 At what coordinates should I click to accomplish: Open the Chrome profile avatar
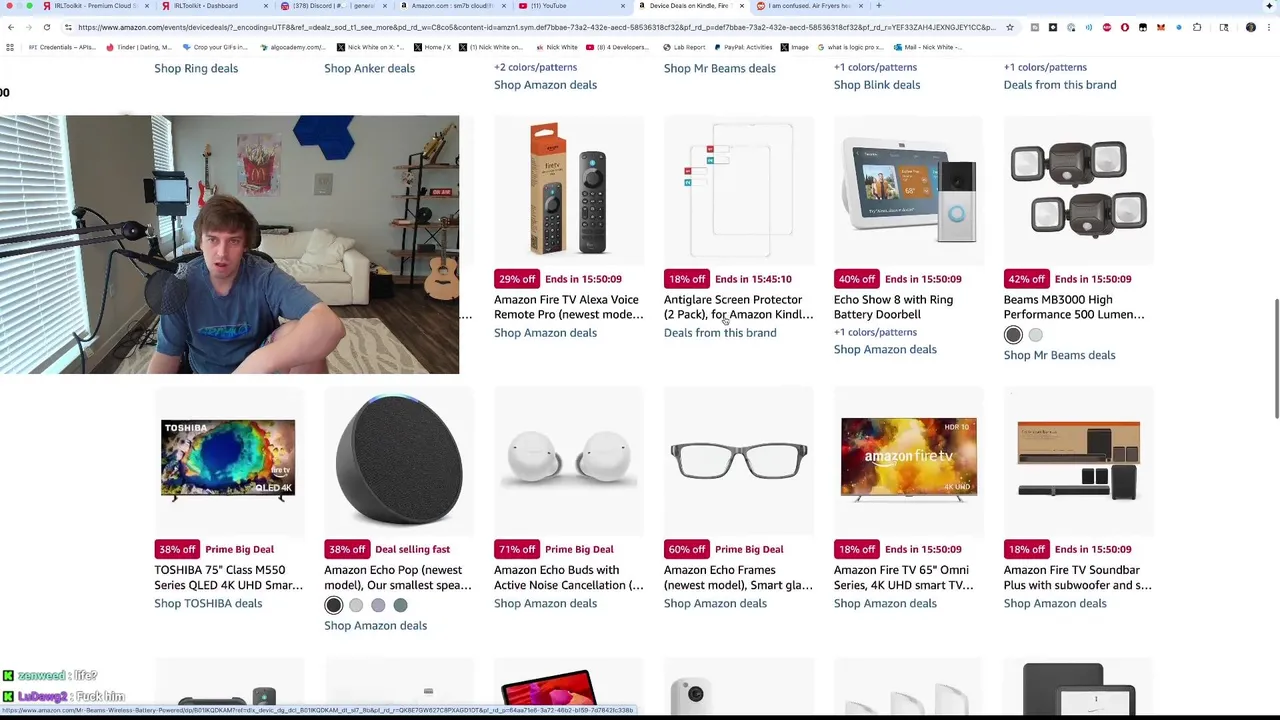1251,27
